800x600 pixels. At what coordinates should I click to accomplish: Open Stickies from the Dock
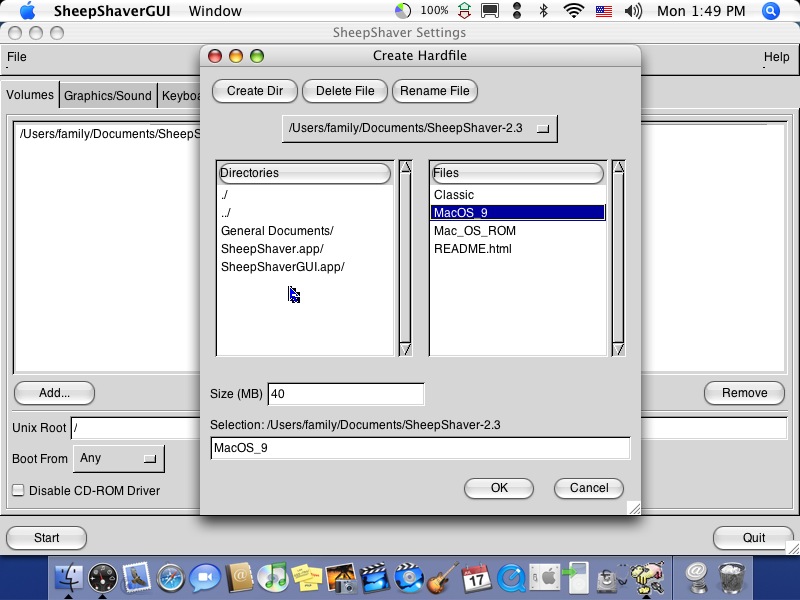point(307,578)
